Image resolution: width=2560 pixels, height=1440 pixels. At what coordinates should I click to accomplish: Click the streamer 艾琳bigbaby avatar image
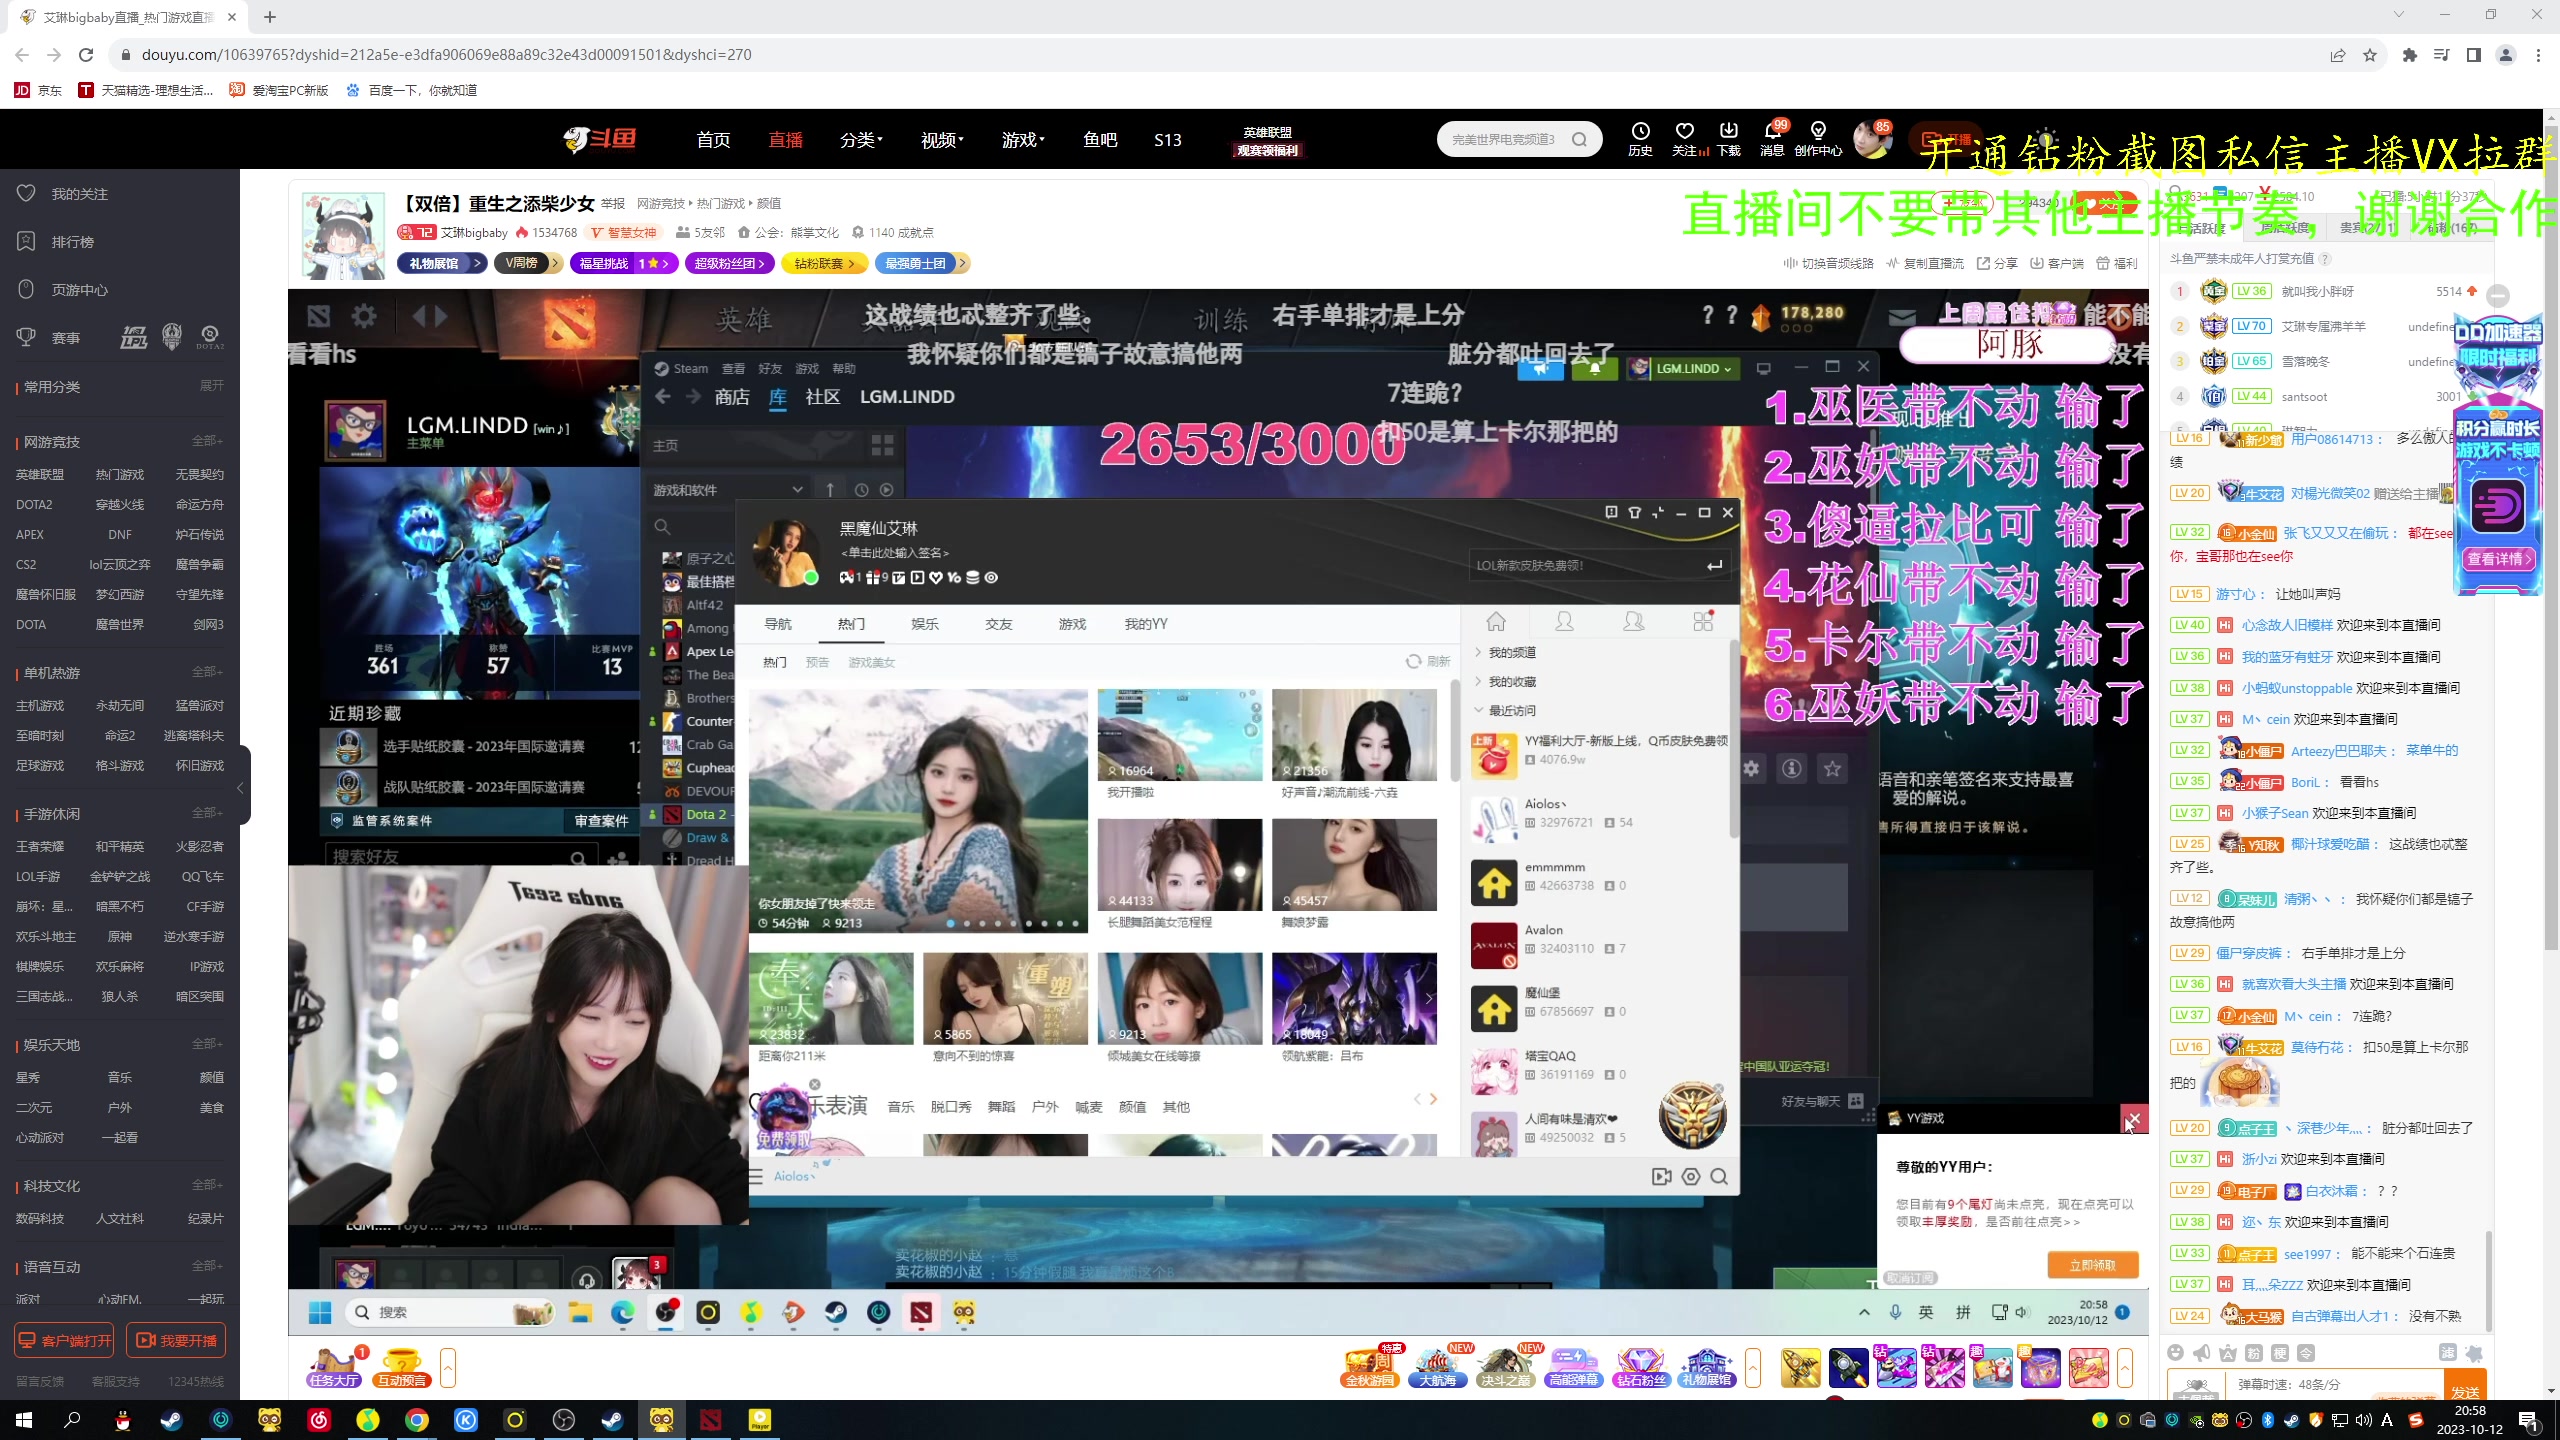point(343,237)
